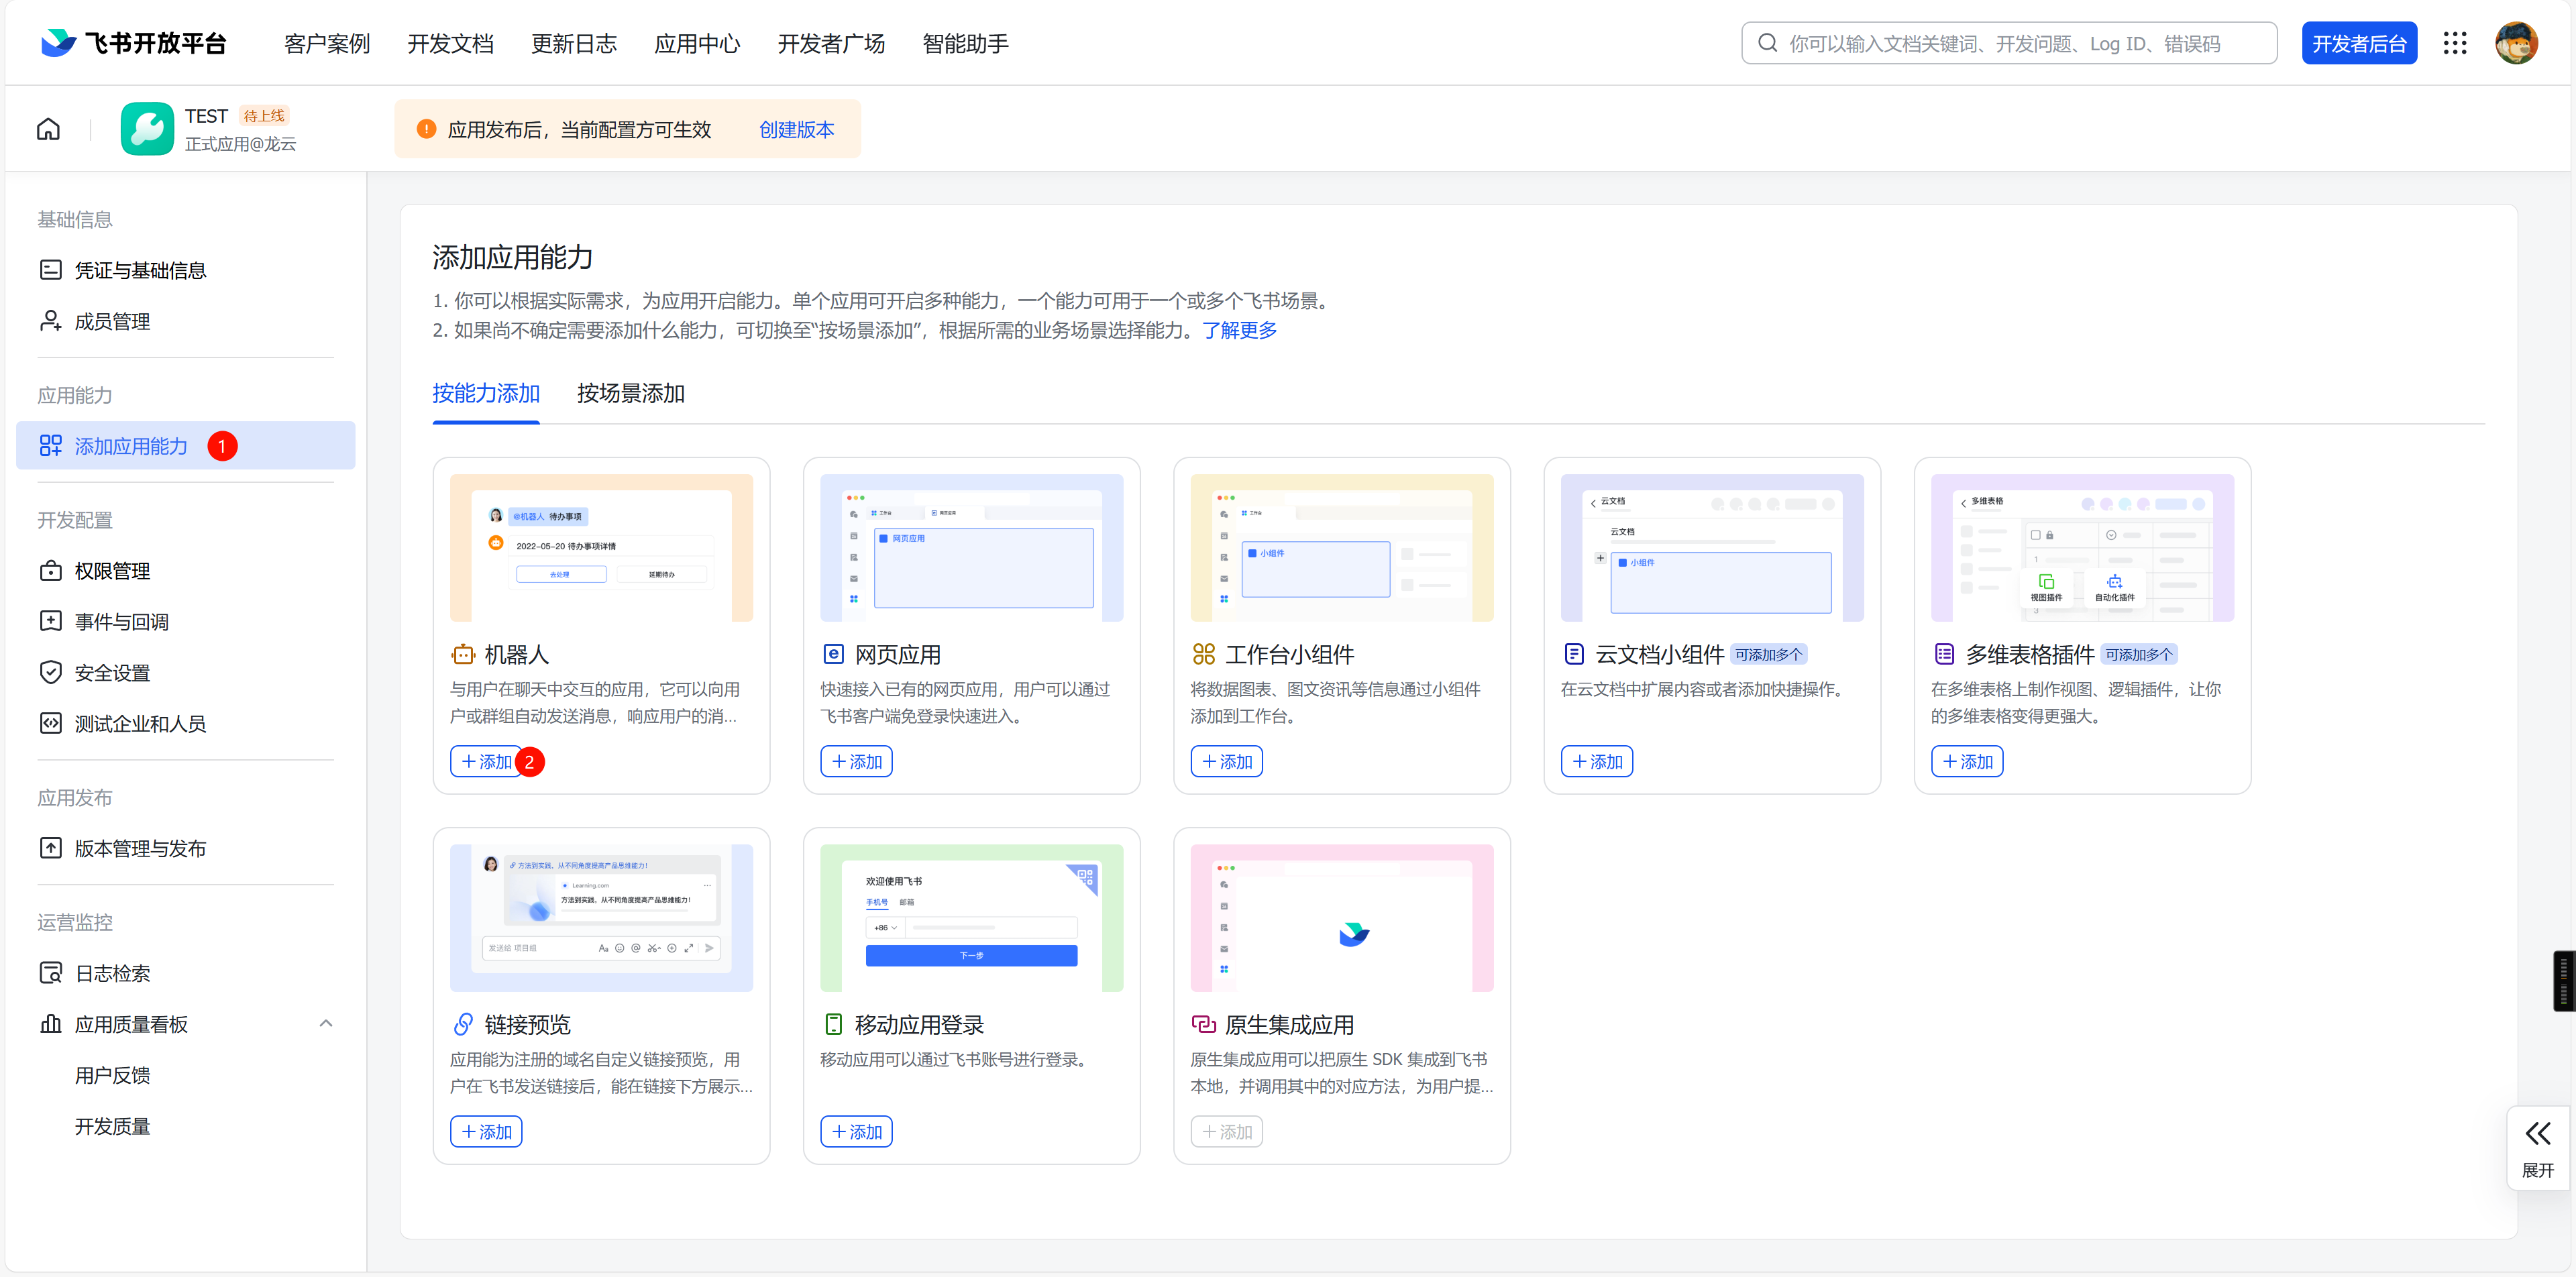The image size is (2576, 1277).
Task: Click the TEST app logo icon
Action: coord(147,129)
